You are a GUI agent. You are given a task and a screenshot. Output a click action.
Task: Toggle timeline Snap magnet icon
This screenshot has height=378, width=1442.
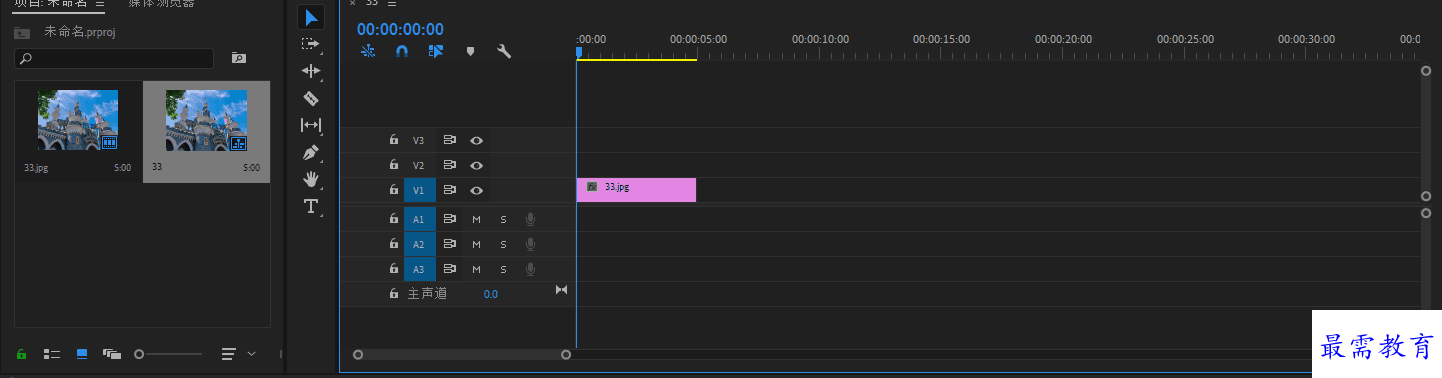[402, 51]
